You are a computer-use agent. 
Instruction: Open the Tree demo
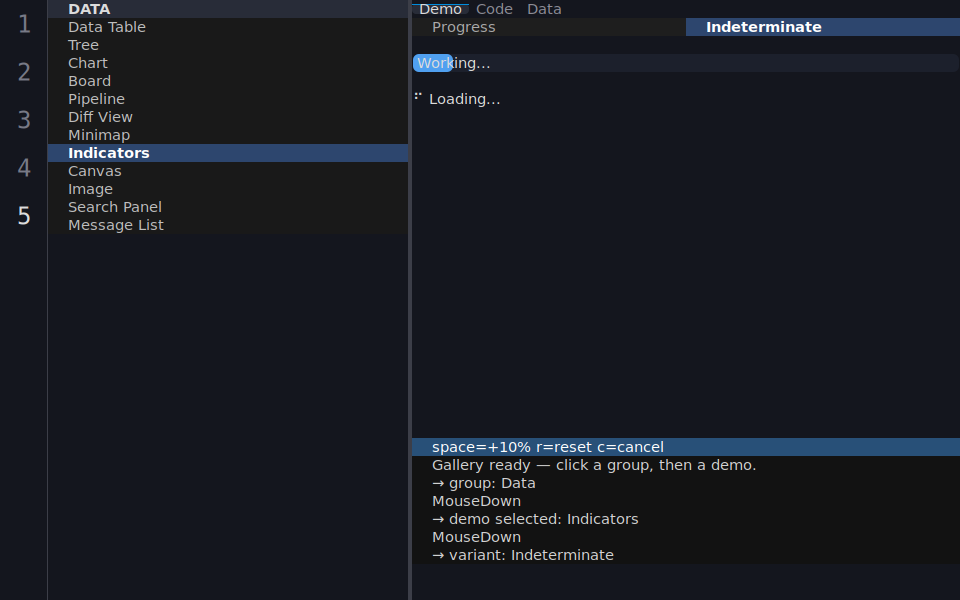click(x=228, y=45)
